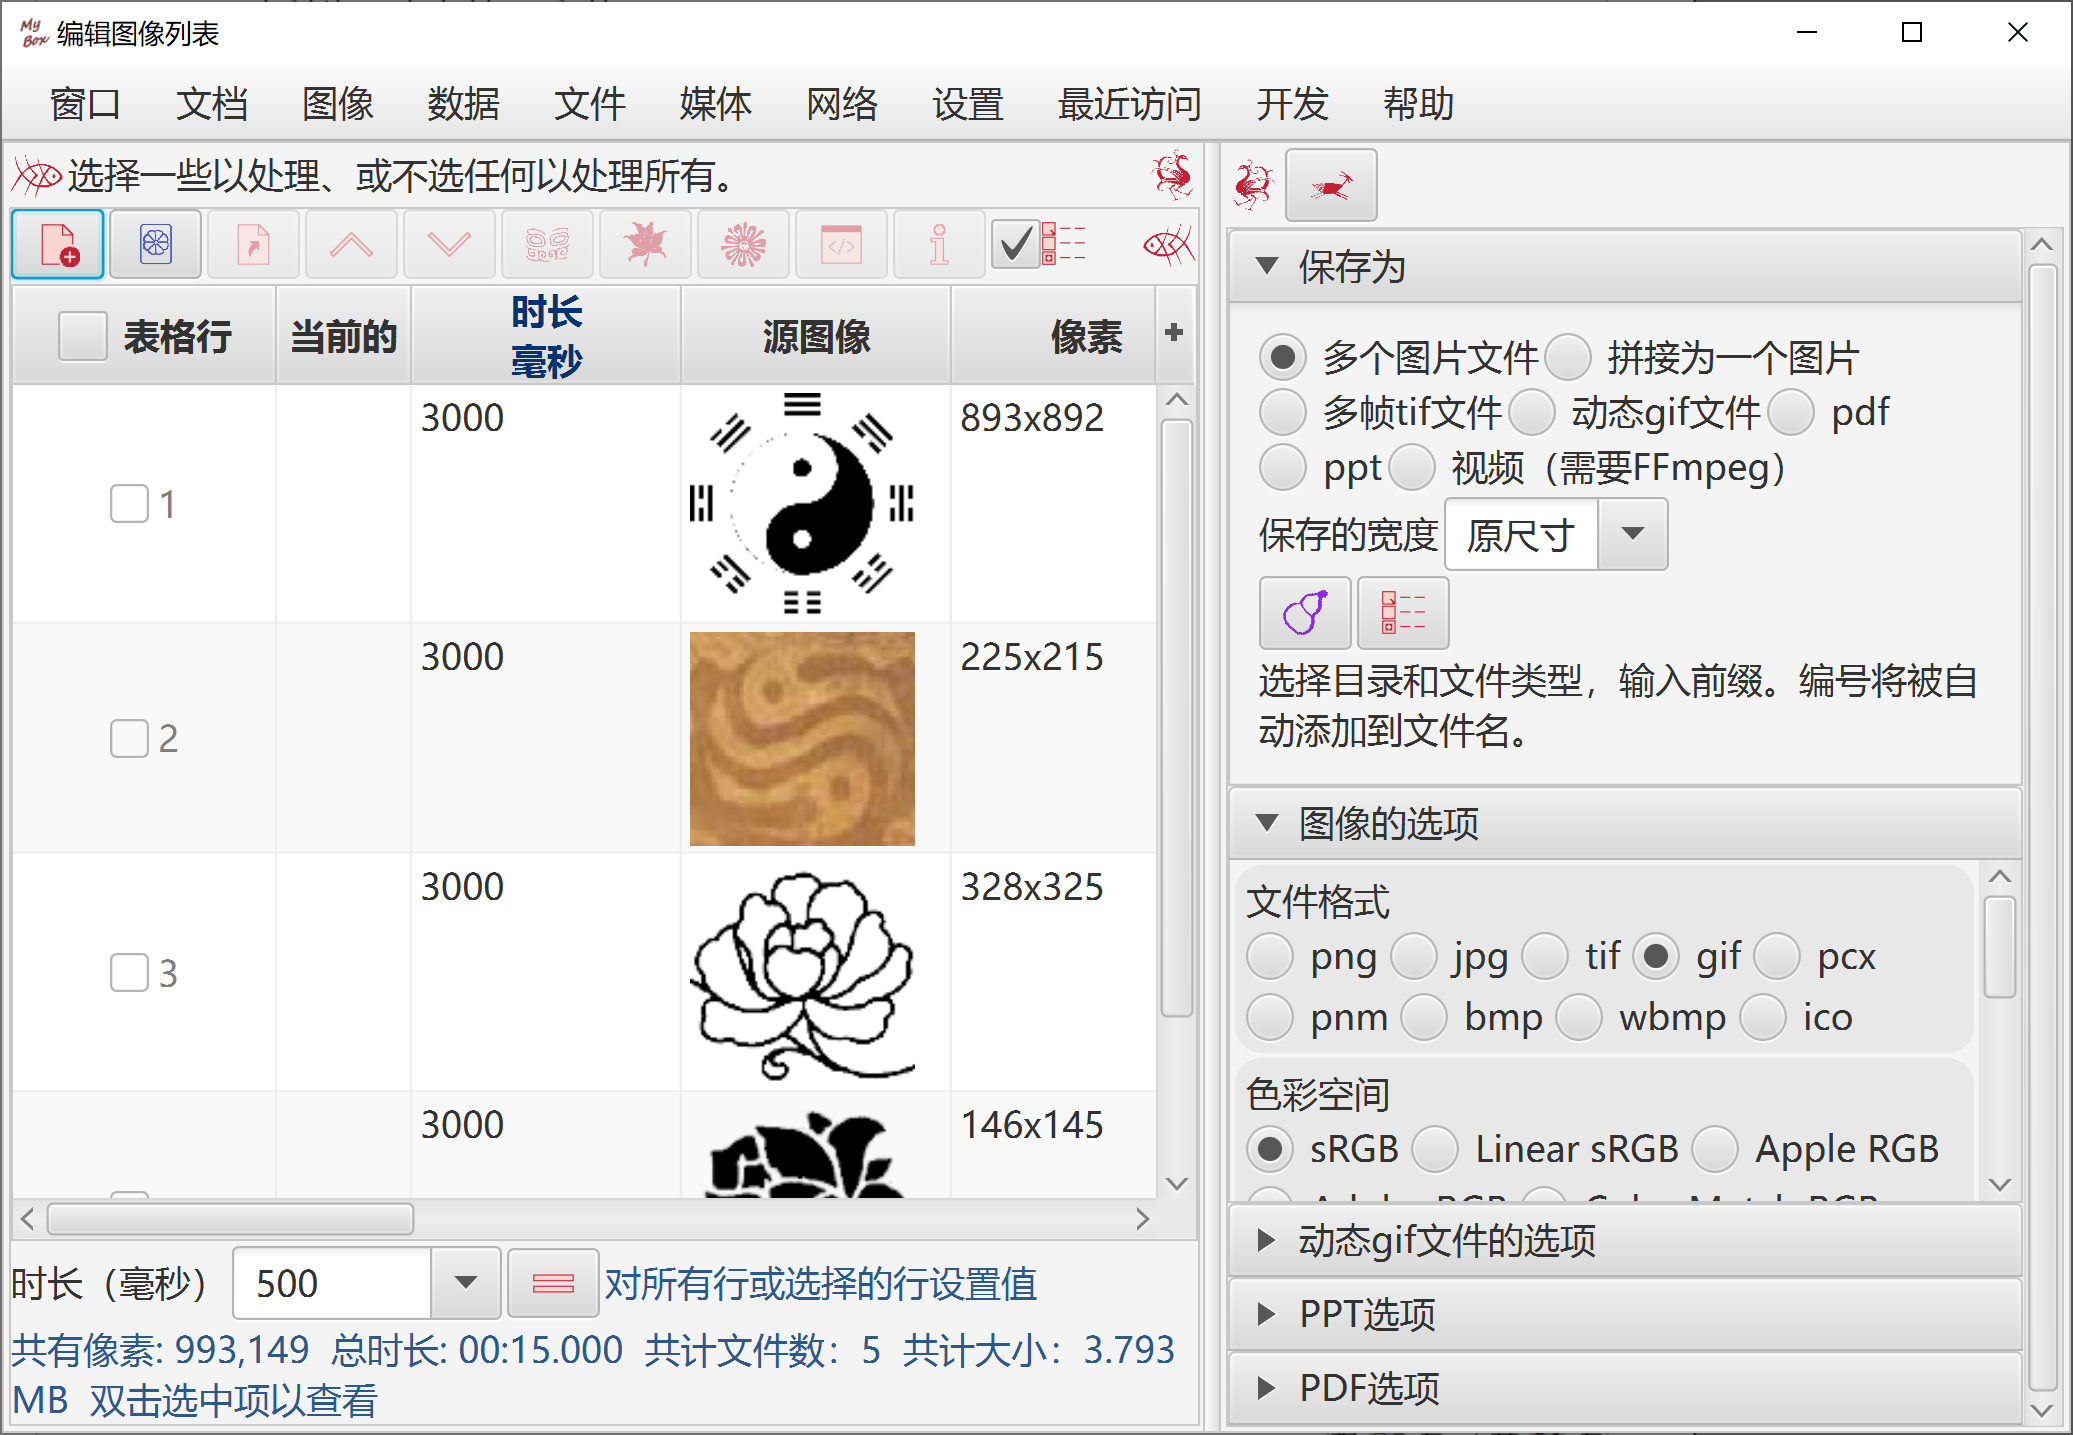2073x1435 pixels.
Task: Open the 媒体 menu
Action: [715, 104]
